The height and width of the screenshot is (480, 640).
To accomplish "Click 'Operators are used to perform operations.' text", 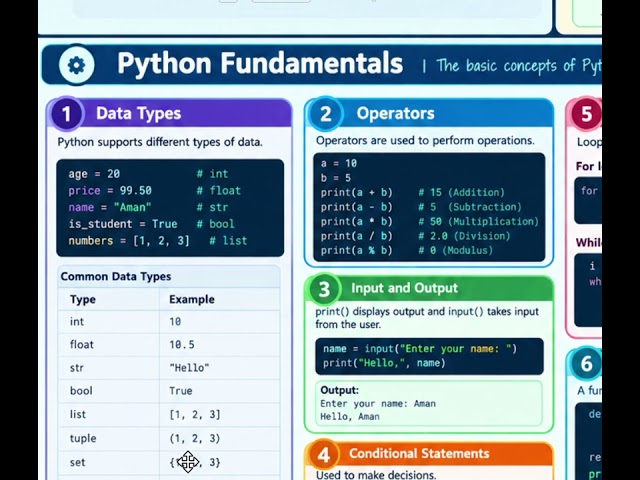I will click(425, 140).
